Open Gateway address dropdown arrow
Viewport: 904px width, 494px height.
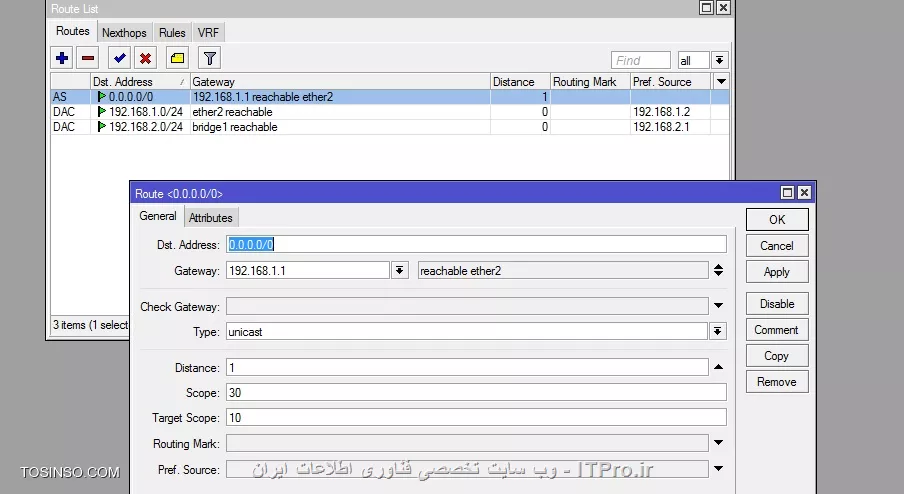tap(400, 270)
